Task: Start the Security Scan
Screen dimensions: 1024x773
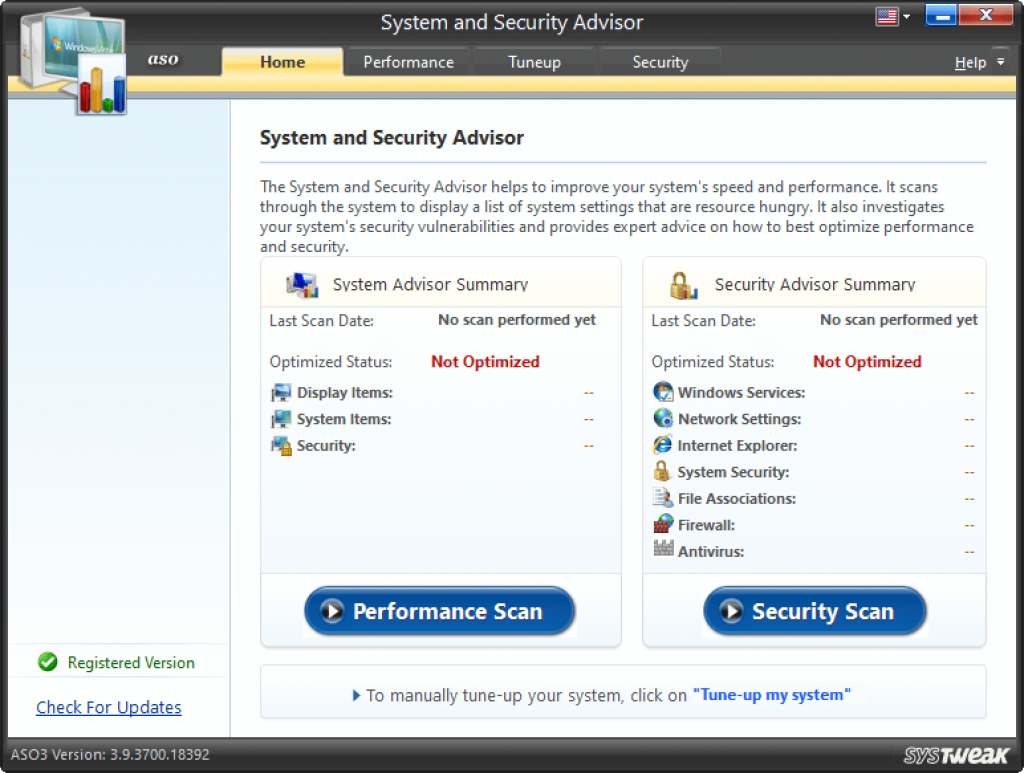Action: tap(814, 611)
